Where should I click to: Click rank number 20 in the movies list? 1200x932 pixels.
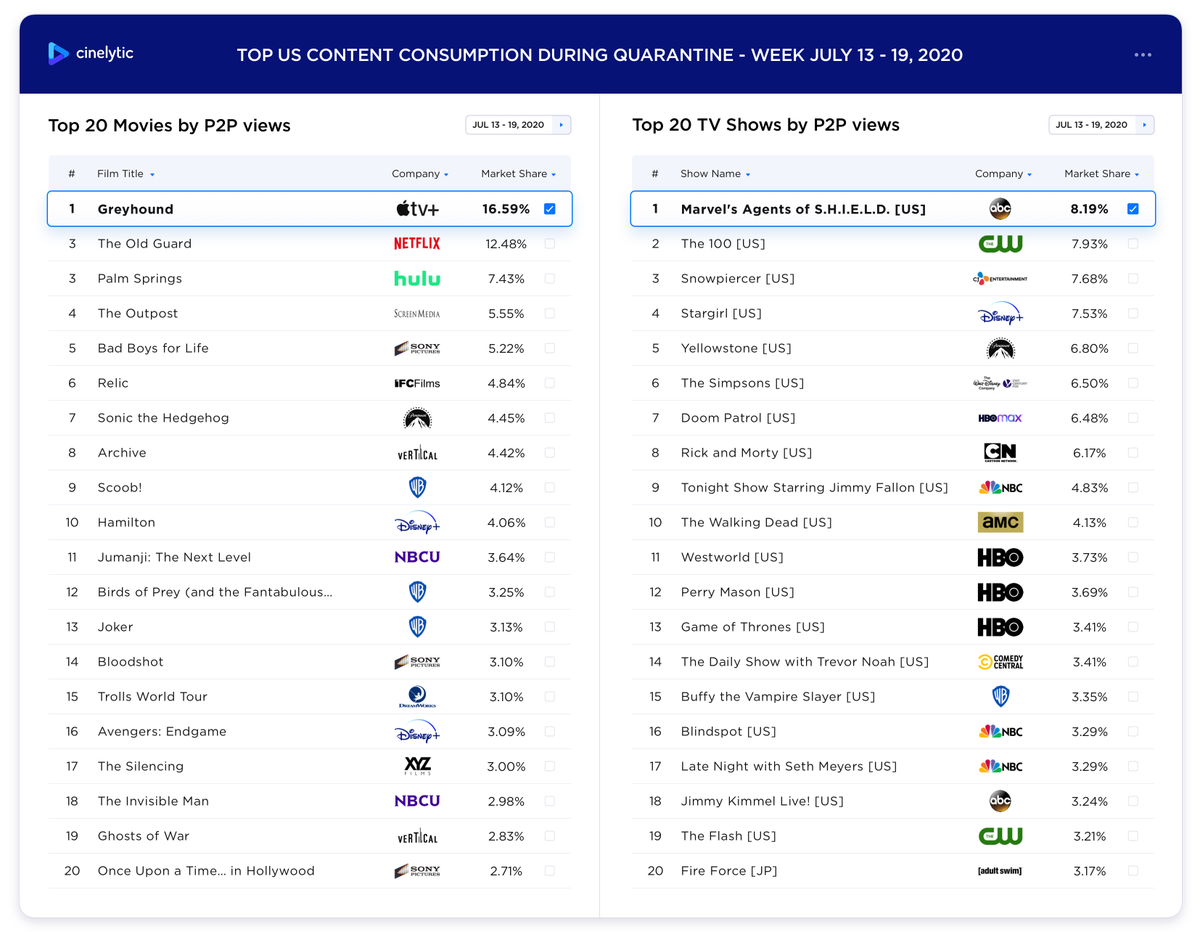pos(72,871)
